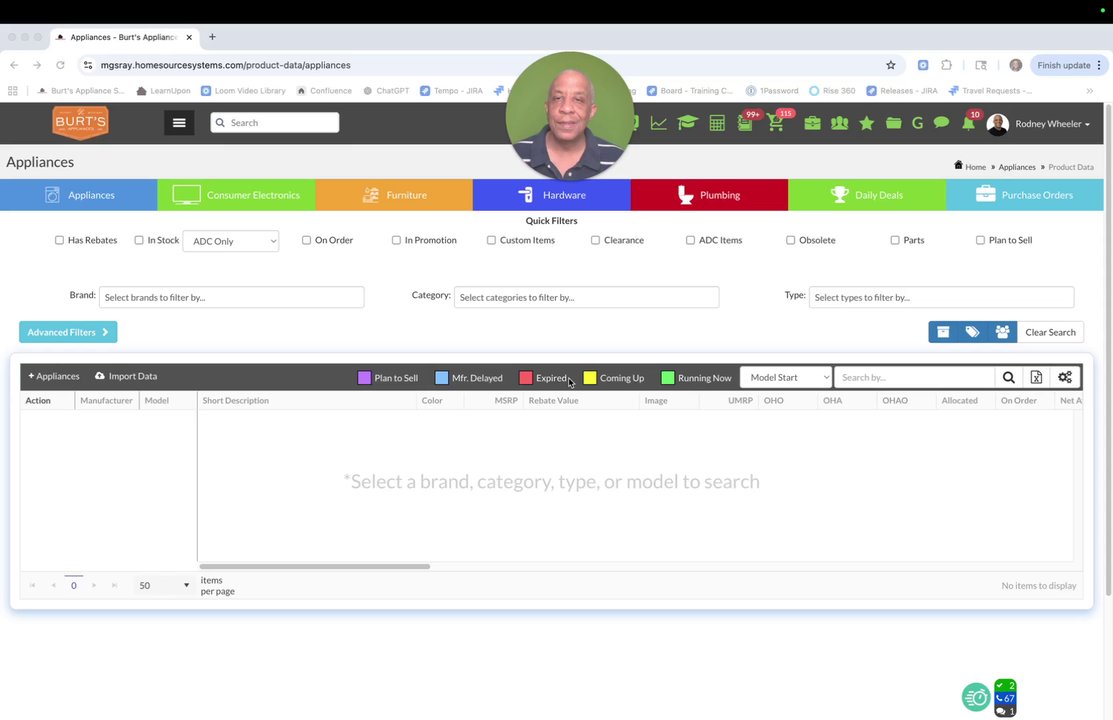Click the purple Plan to Sell swatch
Screen dimensions: 1113x720
point(364,378)
